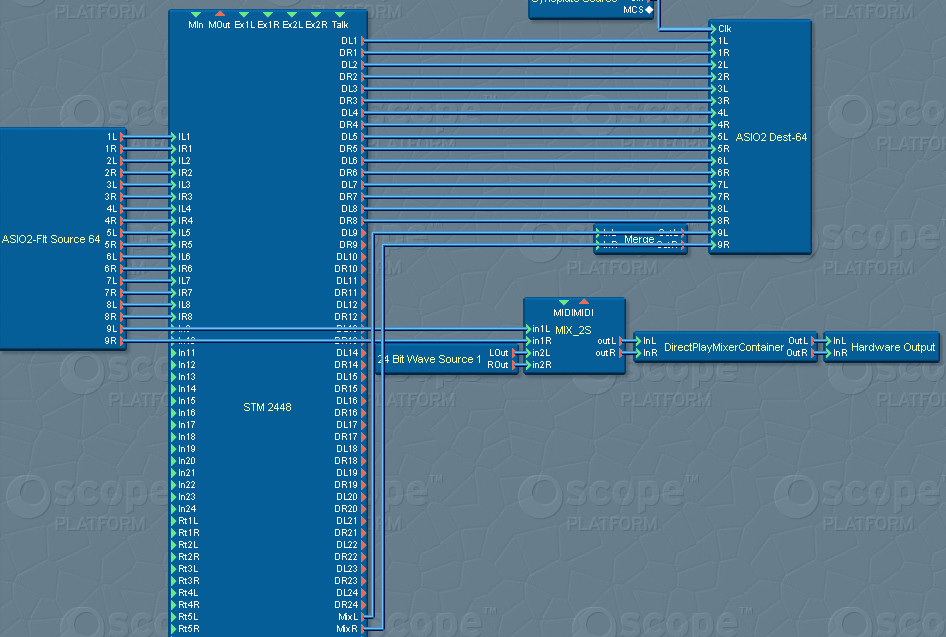
Task: Click the InL input on DirectPlayMixerContainer
Action: [x=638, y=341]
